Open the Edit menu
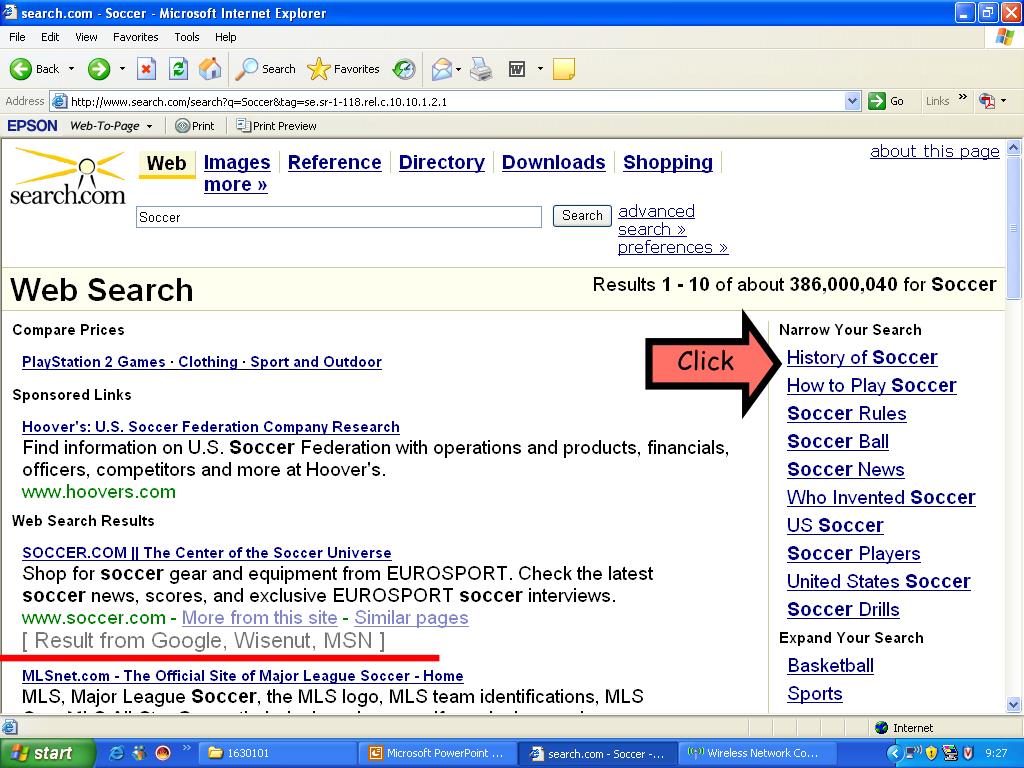The width and height of the screenshot is (1024, 768). tap(50, 37)
